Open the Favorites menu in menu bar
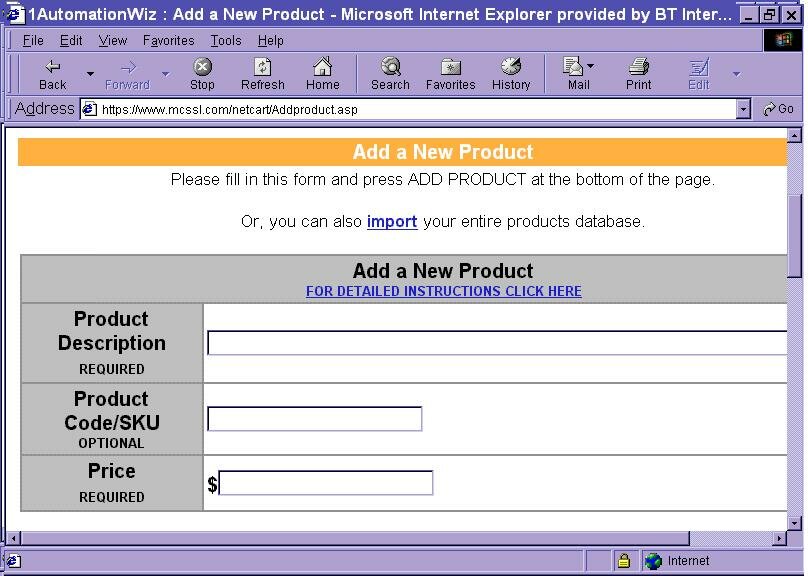The height and width of the screenshot is (576, 808). click(168, 41)
